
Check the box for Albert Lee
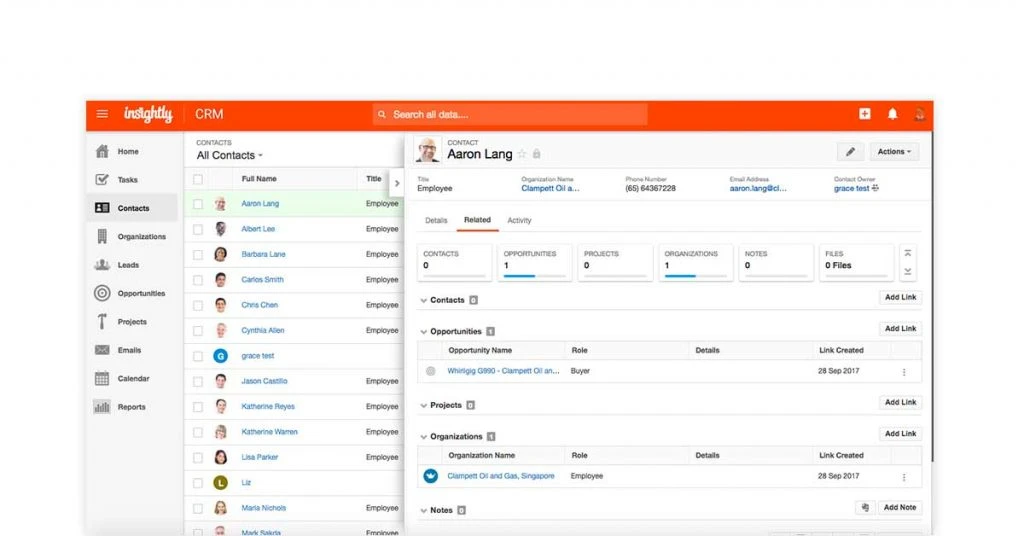point(198,229)
